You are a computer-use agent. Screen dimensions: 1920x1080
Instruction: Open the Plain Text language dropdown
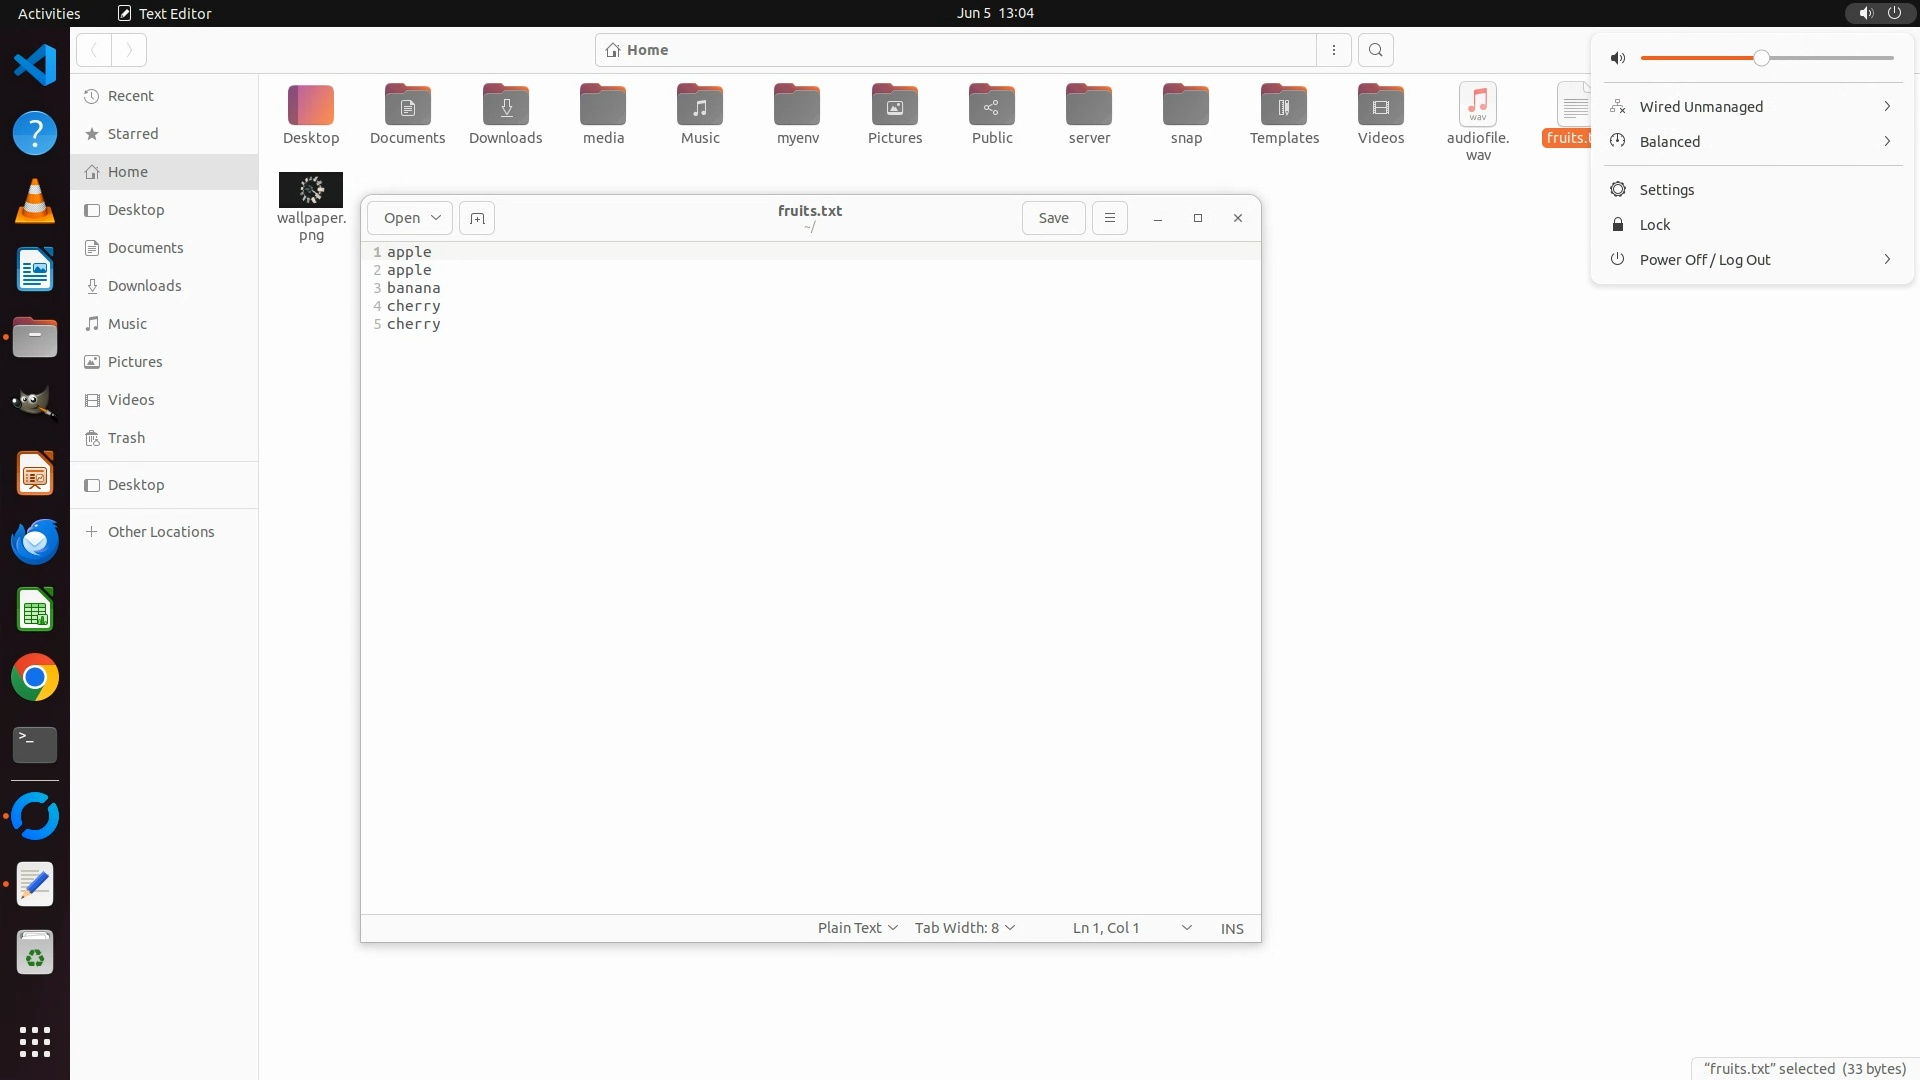(857, 928)
